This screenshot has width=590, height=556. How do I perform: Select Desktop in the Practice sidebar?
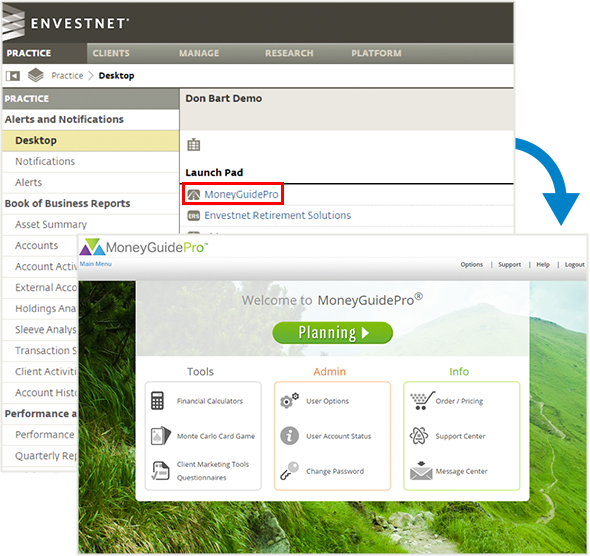pos(90,141)
